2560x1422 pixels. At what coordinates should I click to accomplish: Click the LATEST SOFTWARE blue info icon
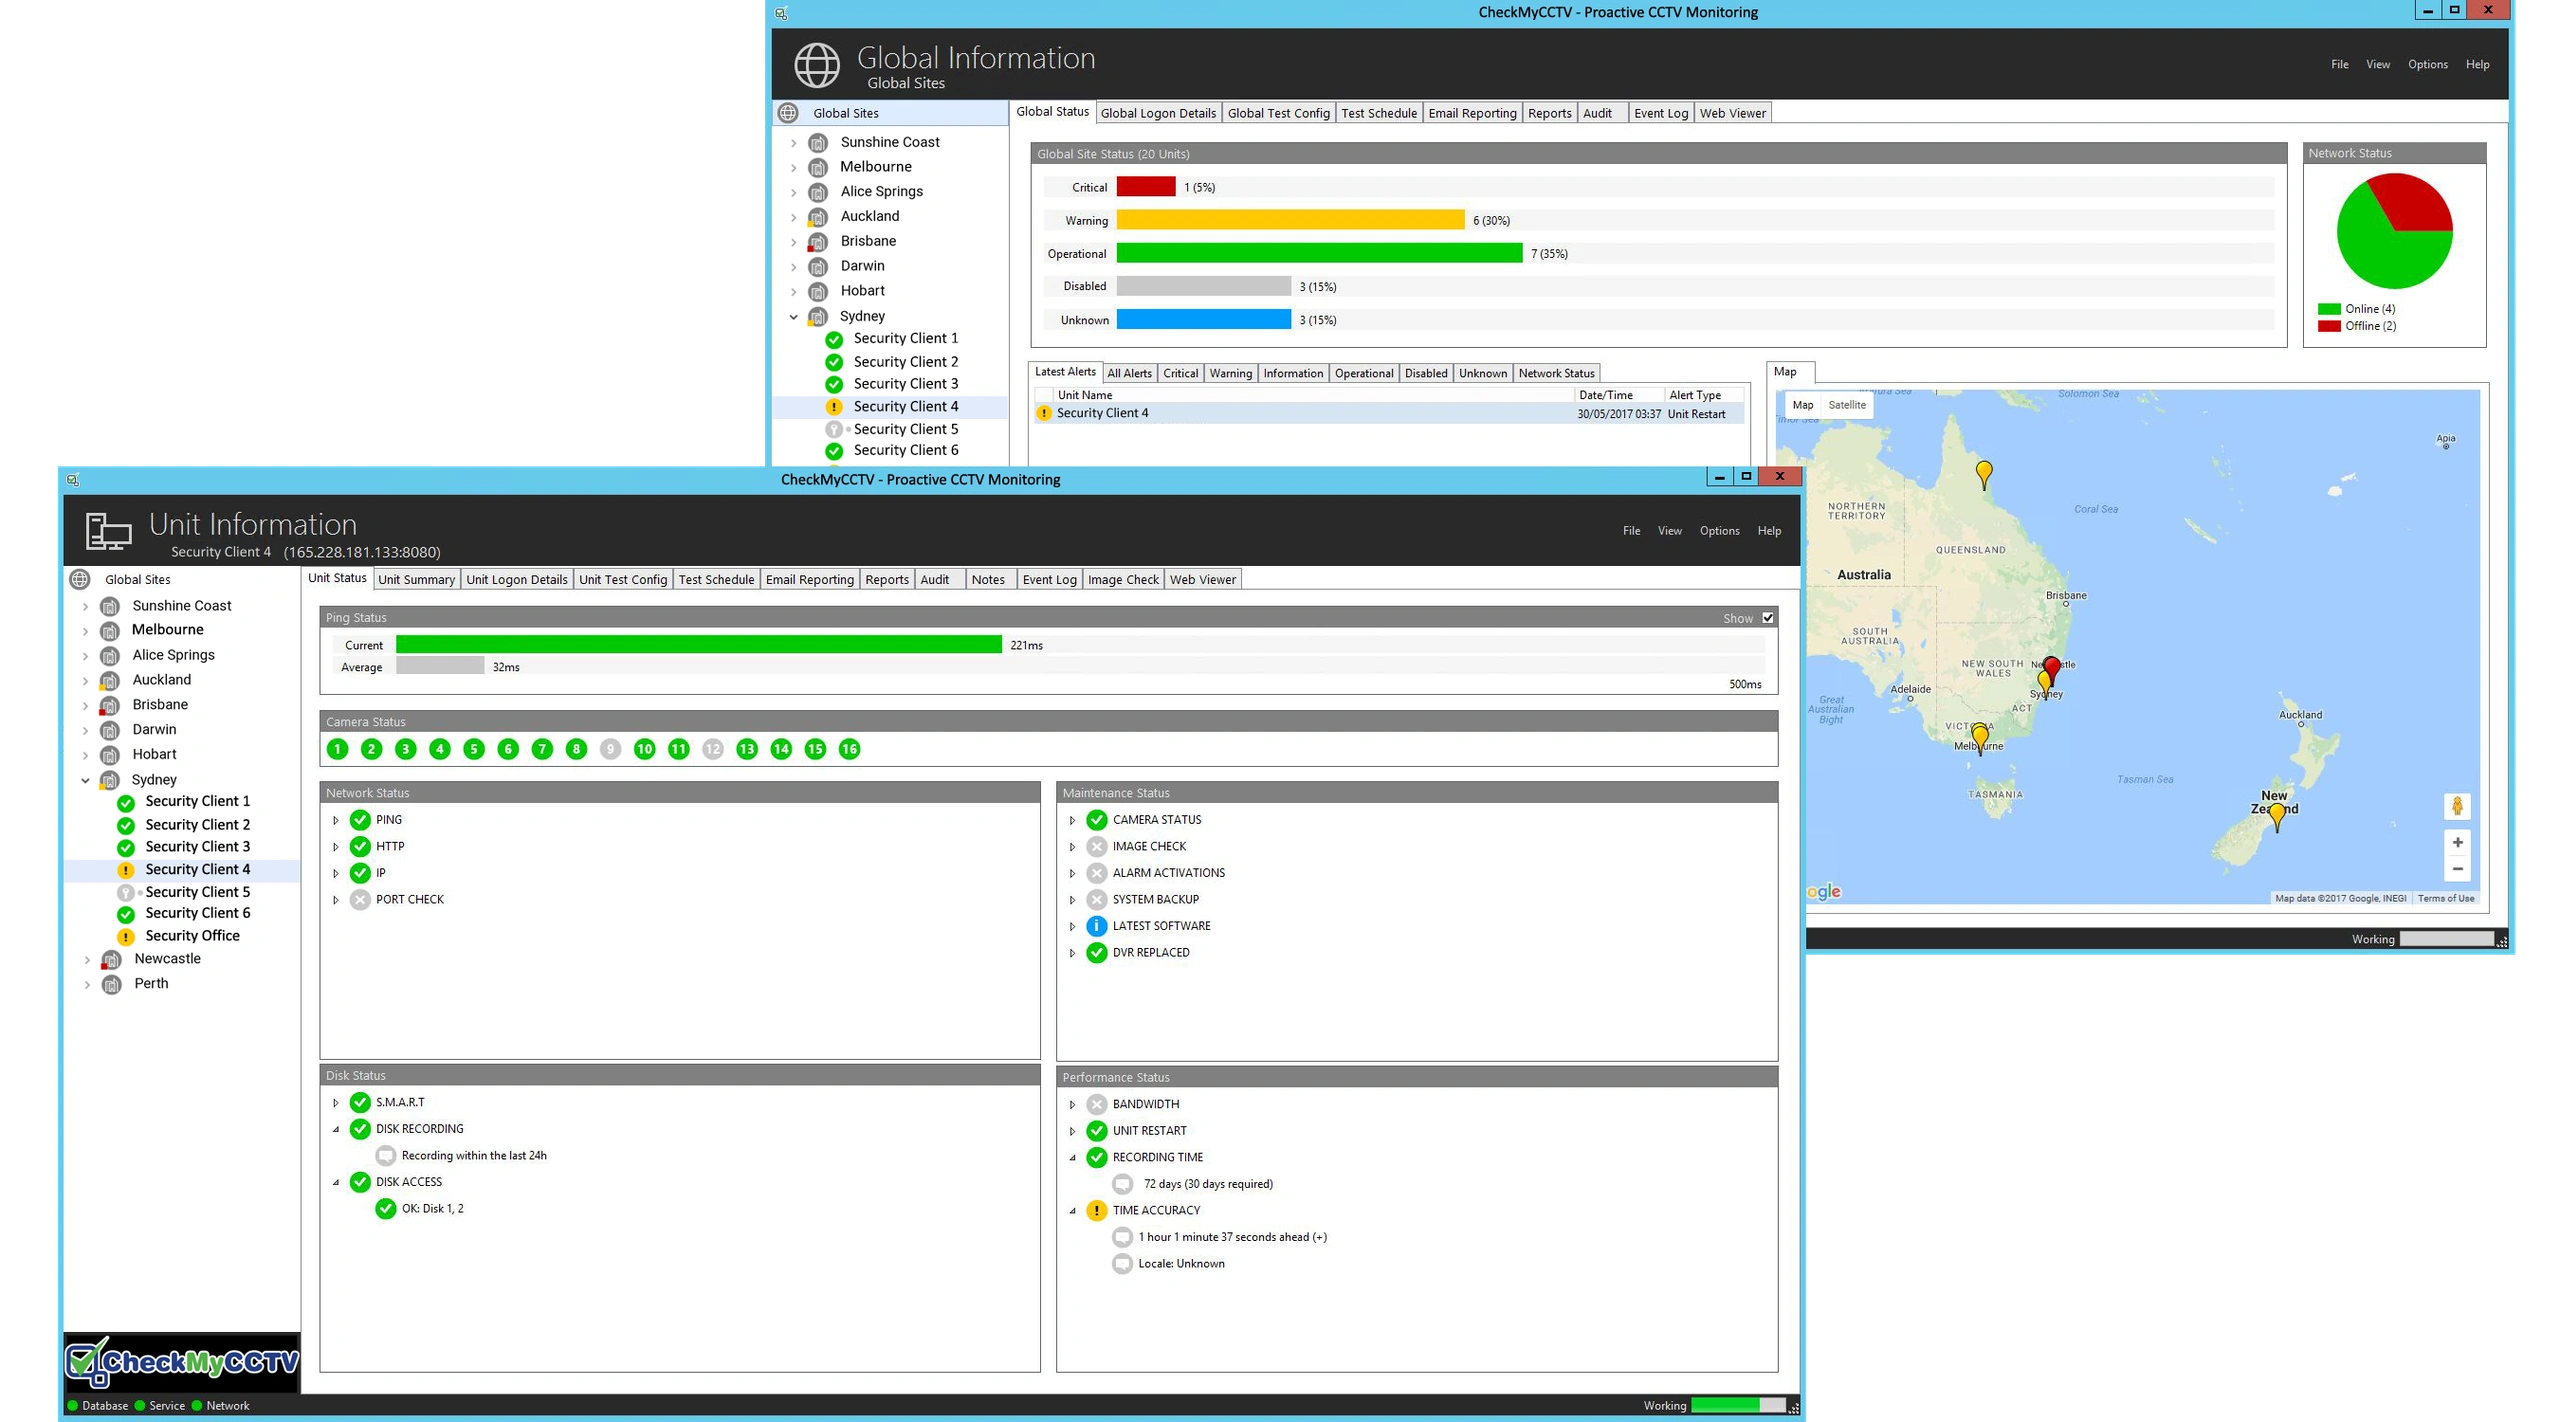(x=1096, y=926)
